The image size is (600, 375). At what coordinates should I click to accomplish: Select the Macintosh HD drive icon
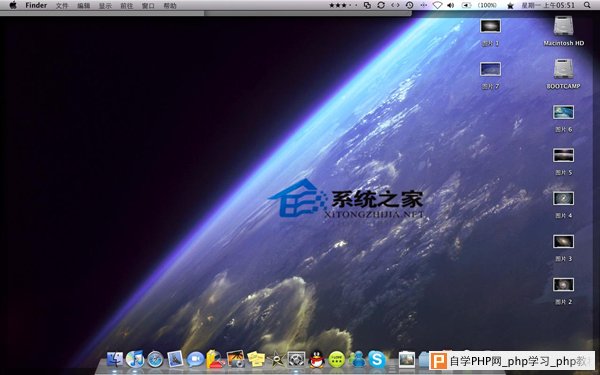(x=564, y=26)
